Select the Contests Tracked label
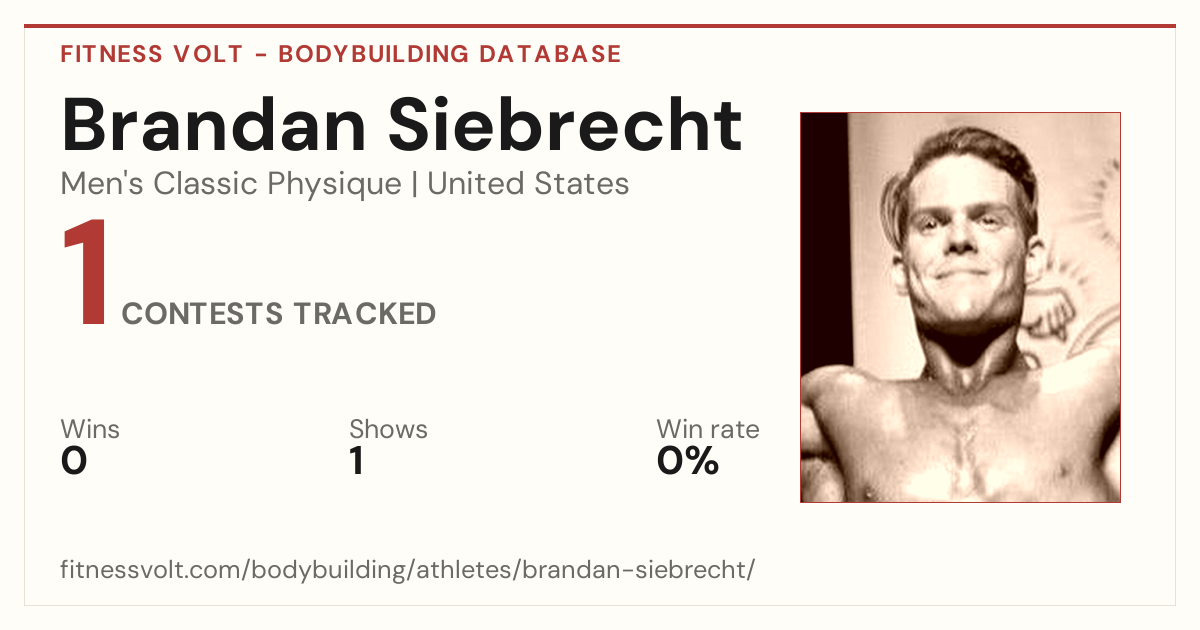Screen dimensions: 1200x630 coord(279,314)
